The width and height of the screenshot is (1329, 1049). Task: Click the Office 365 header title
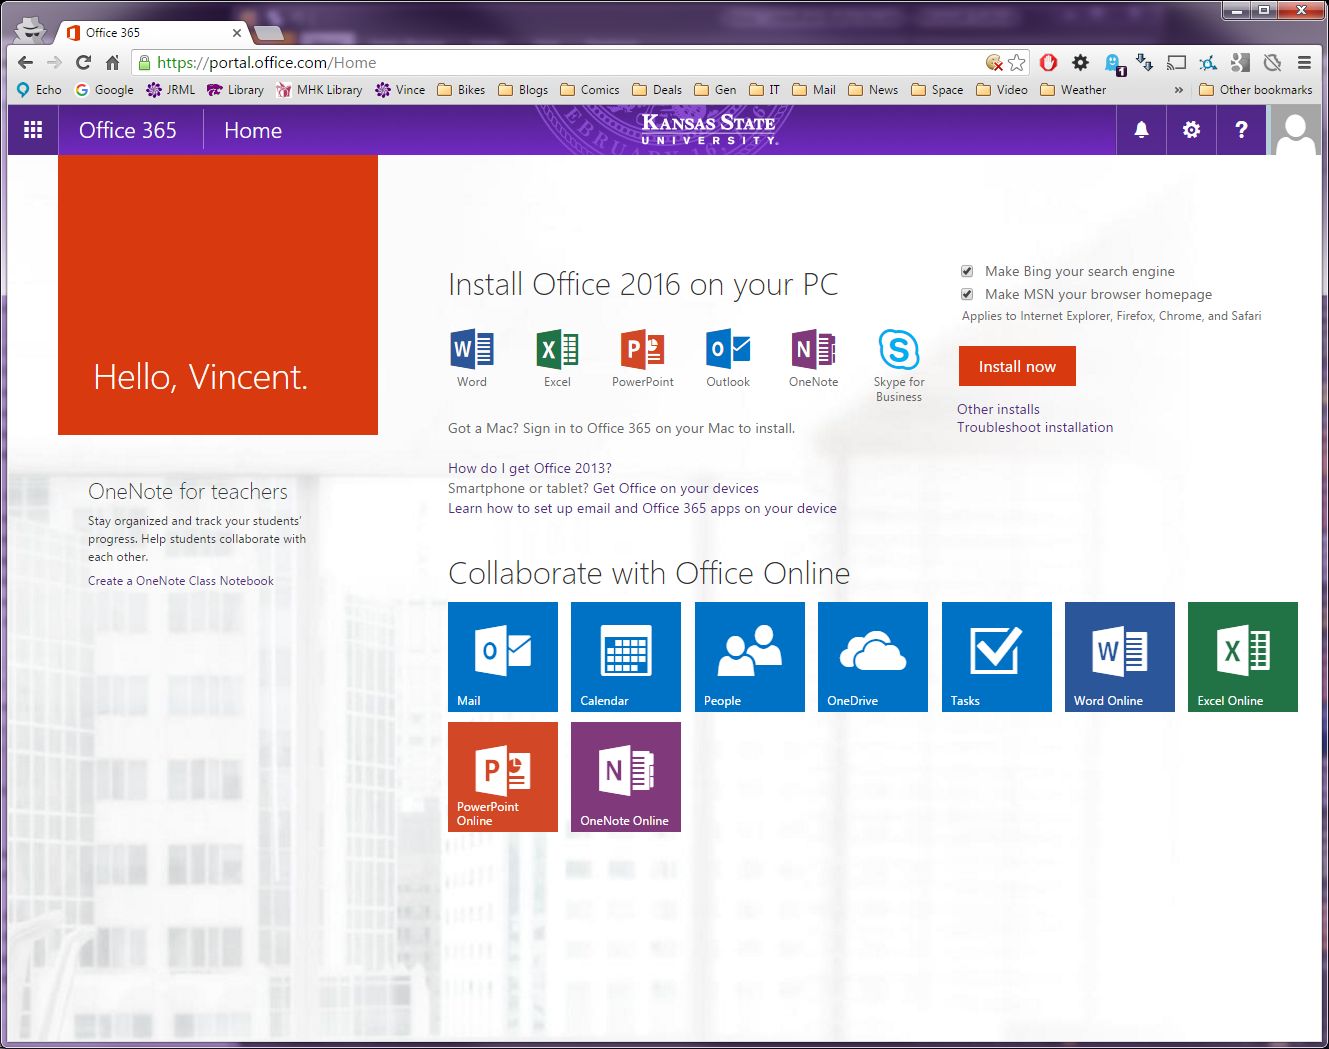click(x=128, y=130)
